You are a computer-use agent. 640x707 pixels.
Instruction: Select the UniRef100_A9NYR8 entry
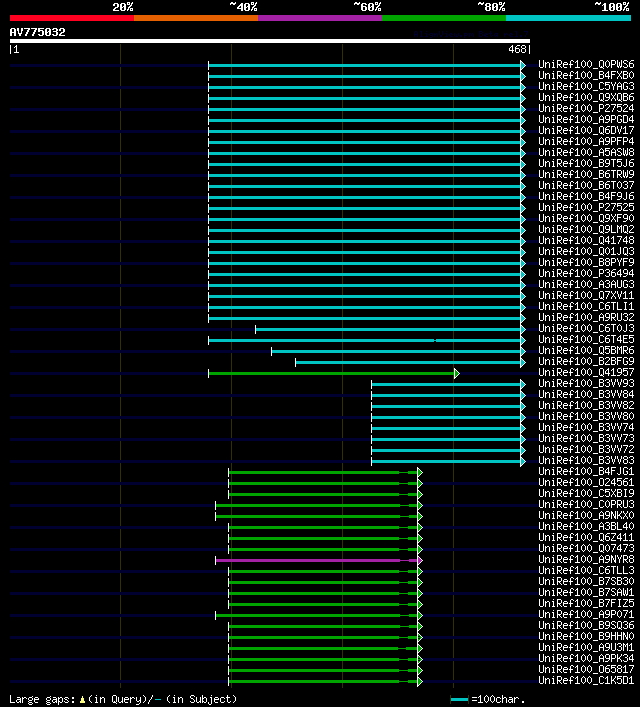point(586,560)
